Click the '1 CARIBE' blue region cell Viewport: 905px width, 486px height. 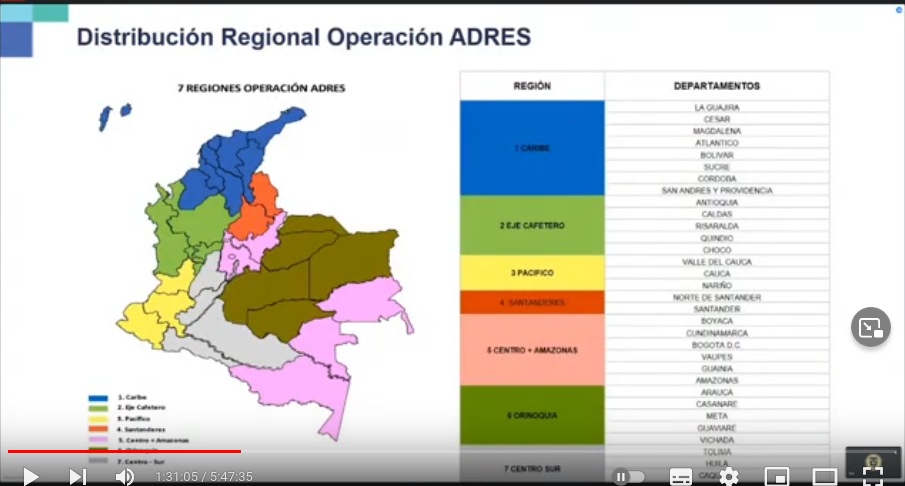pos(532,148)
